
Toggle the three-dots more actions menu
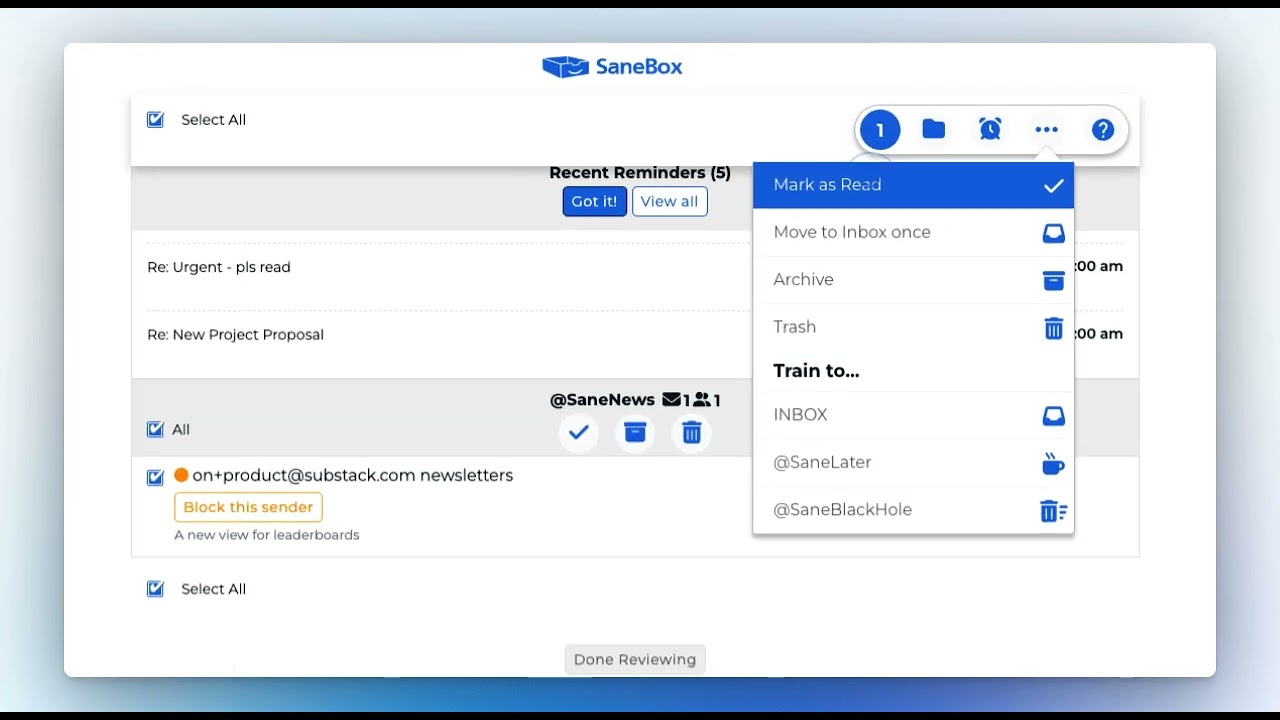coord(1046,130)
